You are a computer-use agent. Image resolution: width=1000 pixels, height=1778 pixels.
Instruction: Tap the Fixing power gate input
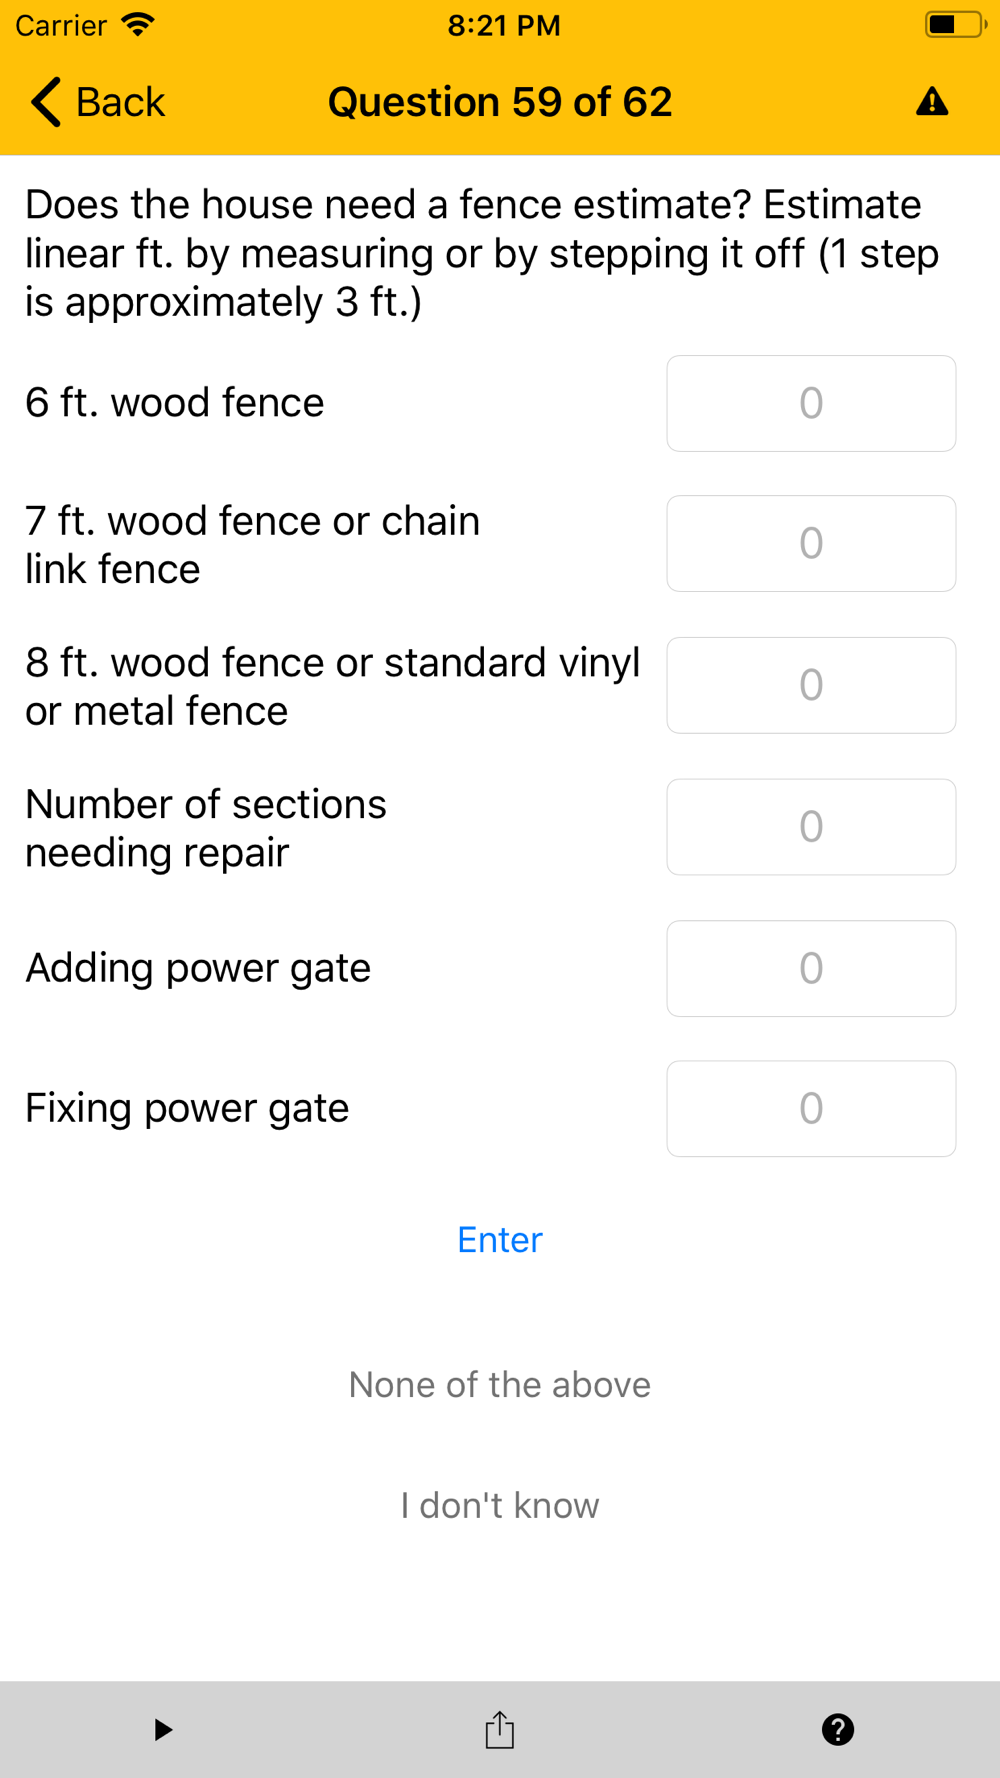pos(811,1108)
